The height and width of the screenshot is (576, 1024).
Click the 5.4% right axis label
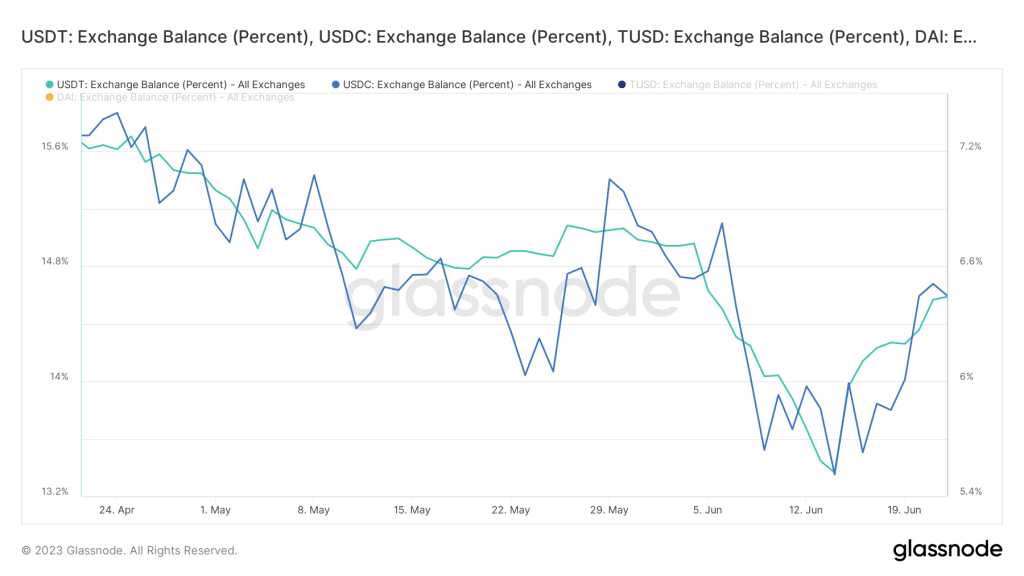970,492
